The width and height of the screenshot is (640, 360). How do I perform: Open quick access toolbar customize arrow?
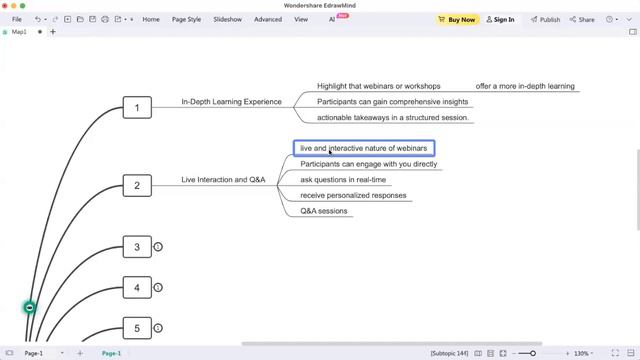131,20
